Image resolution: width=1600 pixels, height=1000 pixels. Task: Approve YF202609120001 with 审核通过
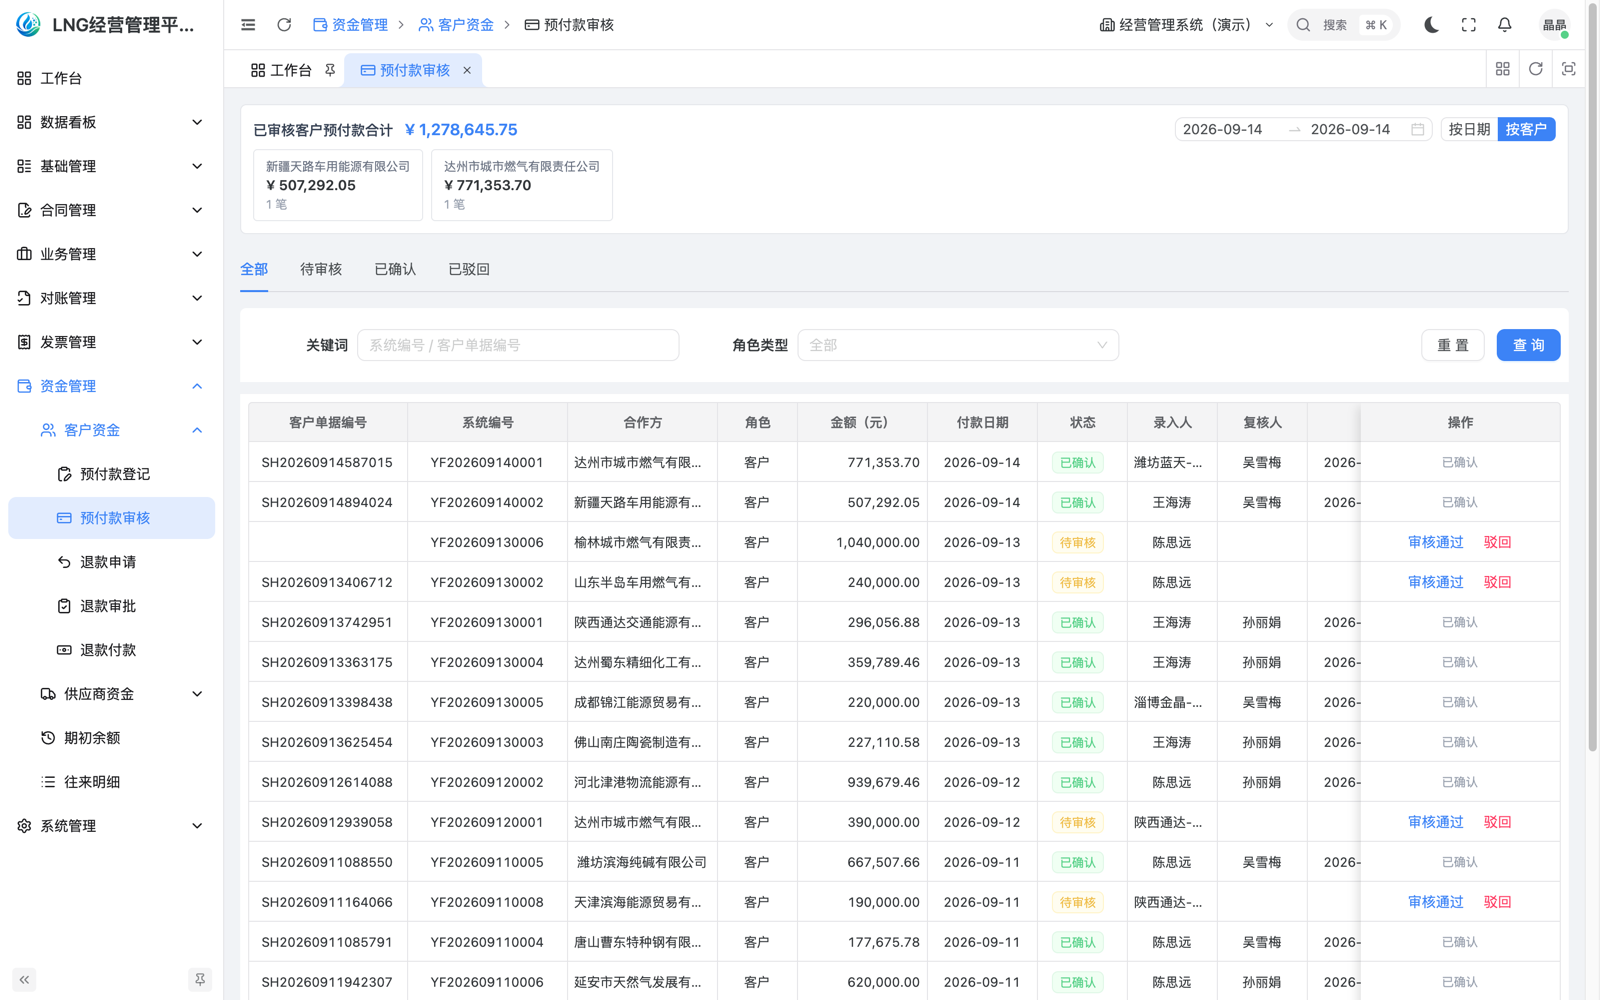click(x=1435, y=822)
